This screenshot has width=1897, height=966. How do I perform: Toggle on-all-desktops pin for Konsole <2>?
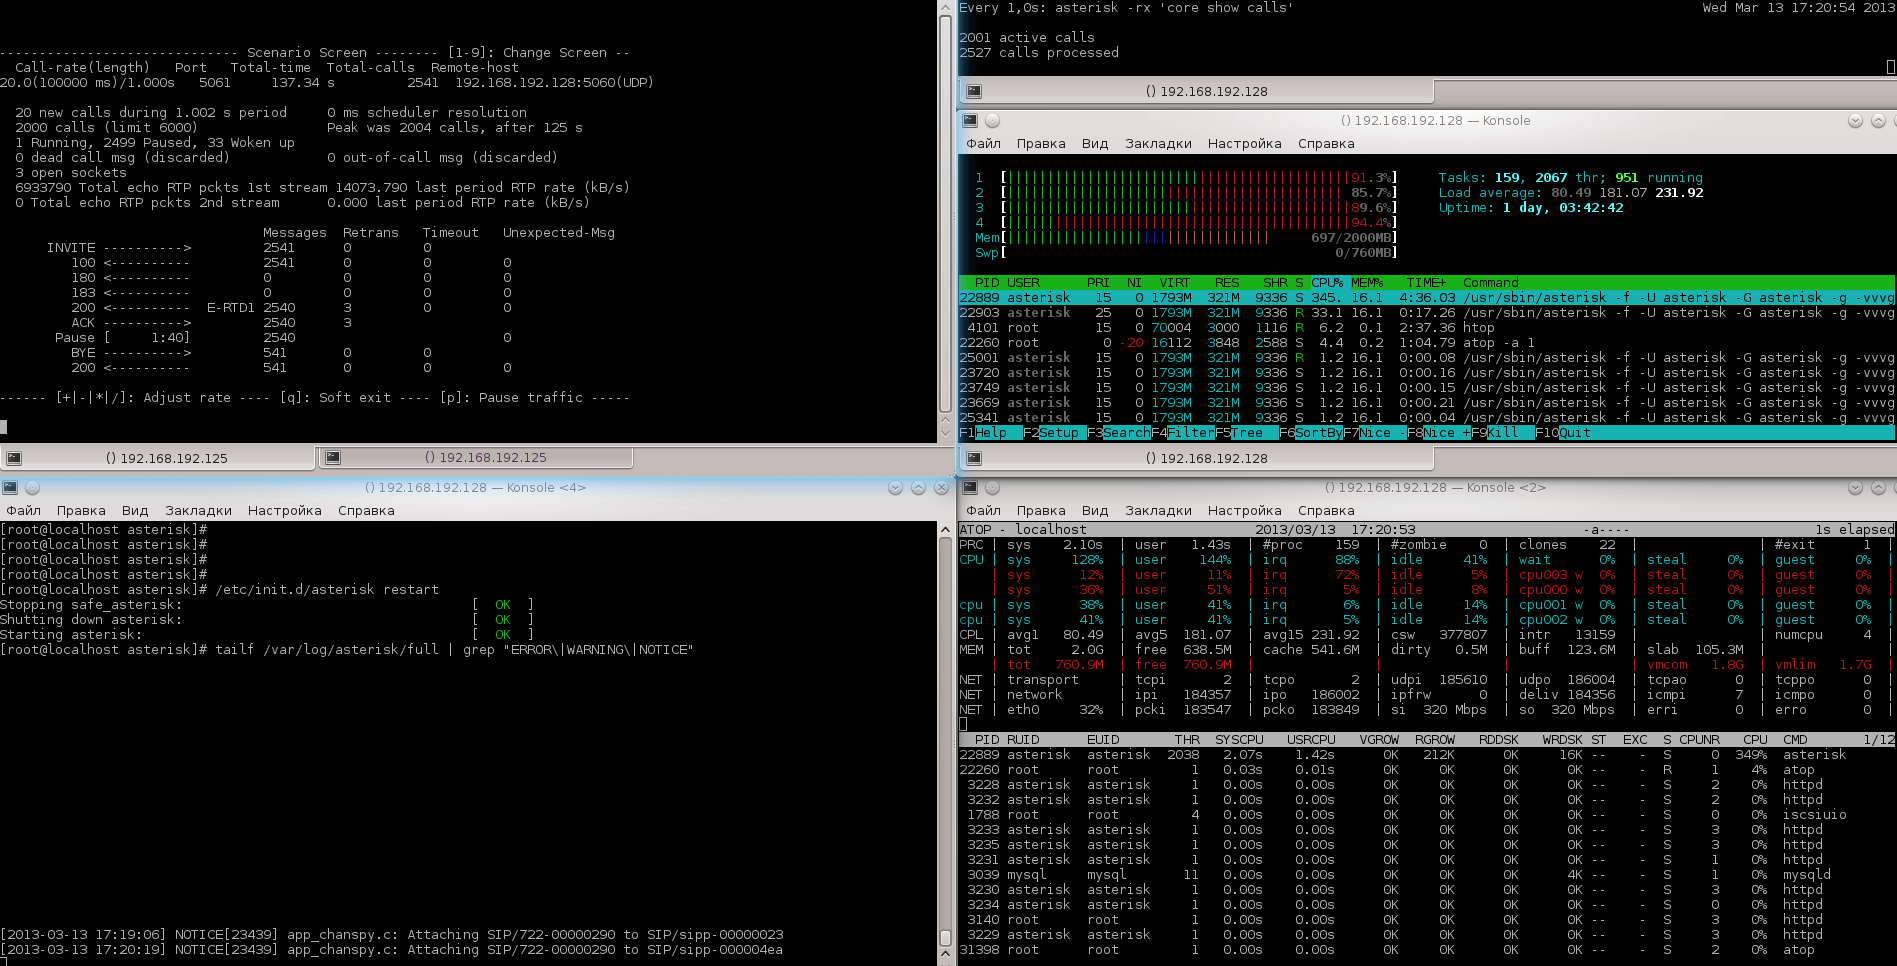992,488
